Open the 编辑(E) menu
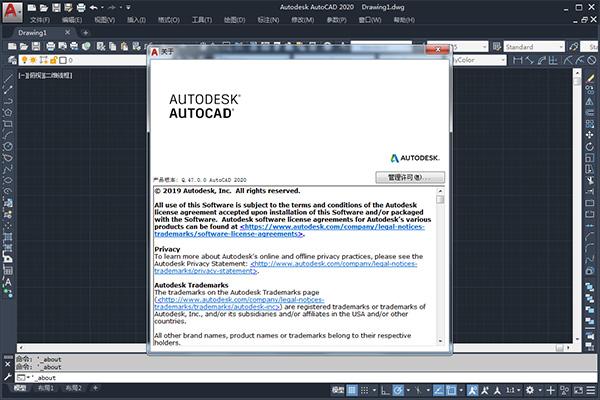The height and width of the screenshot is (400, 600). pos(72,20)
